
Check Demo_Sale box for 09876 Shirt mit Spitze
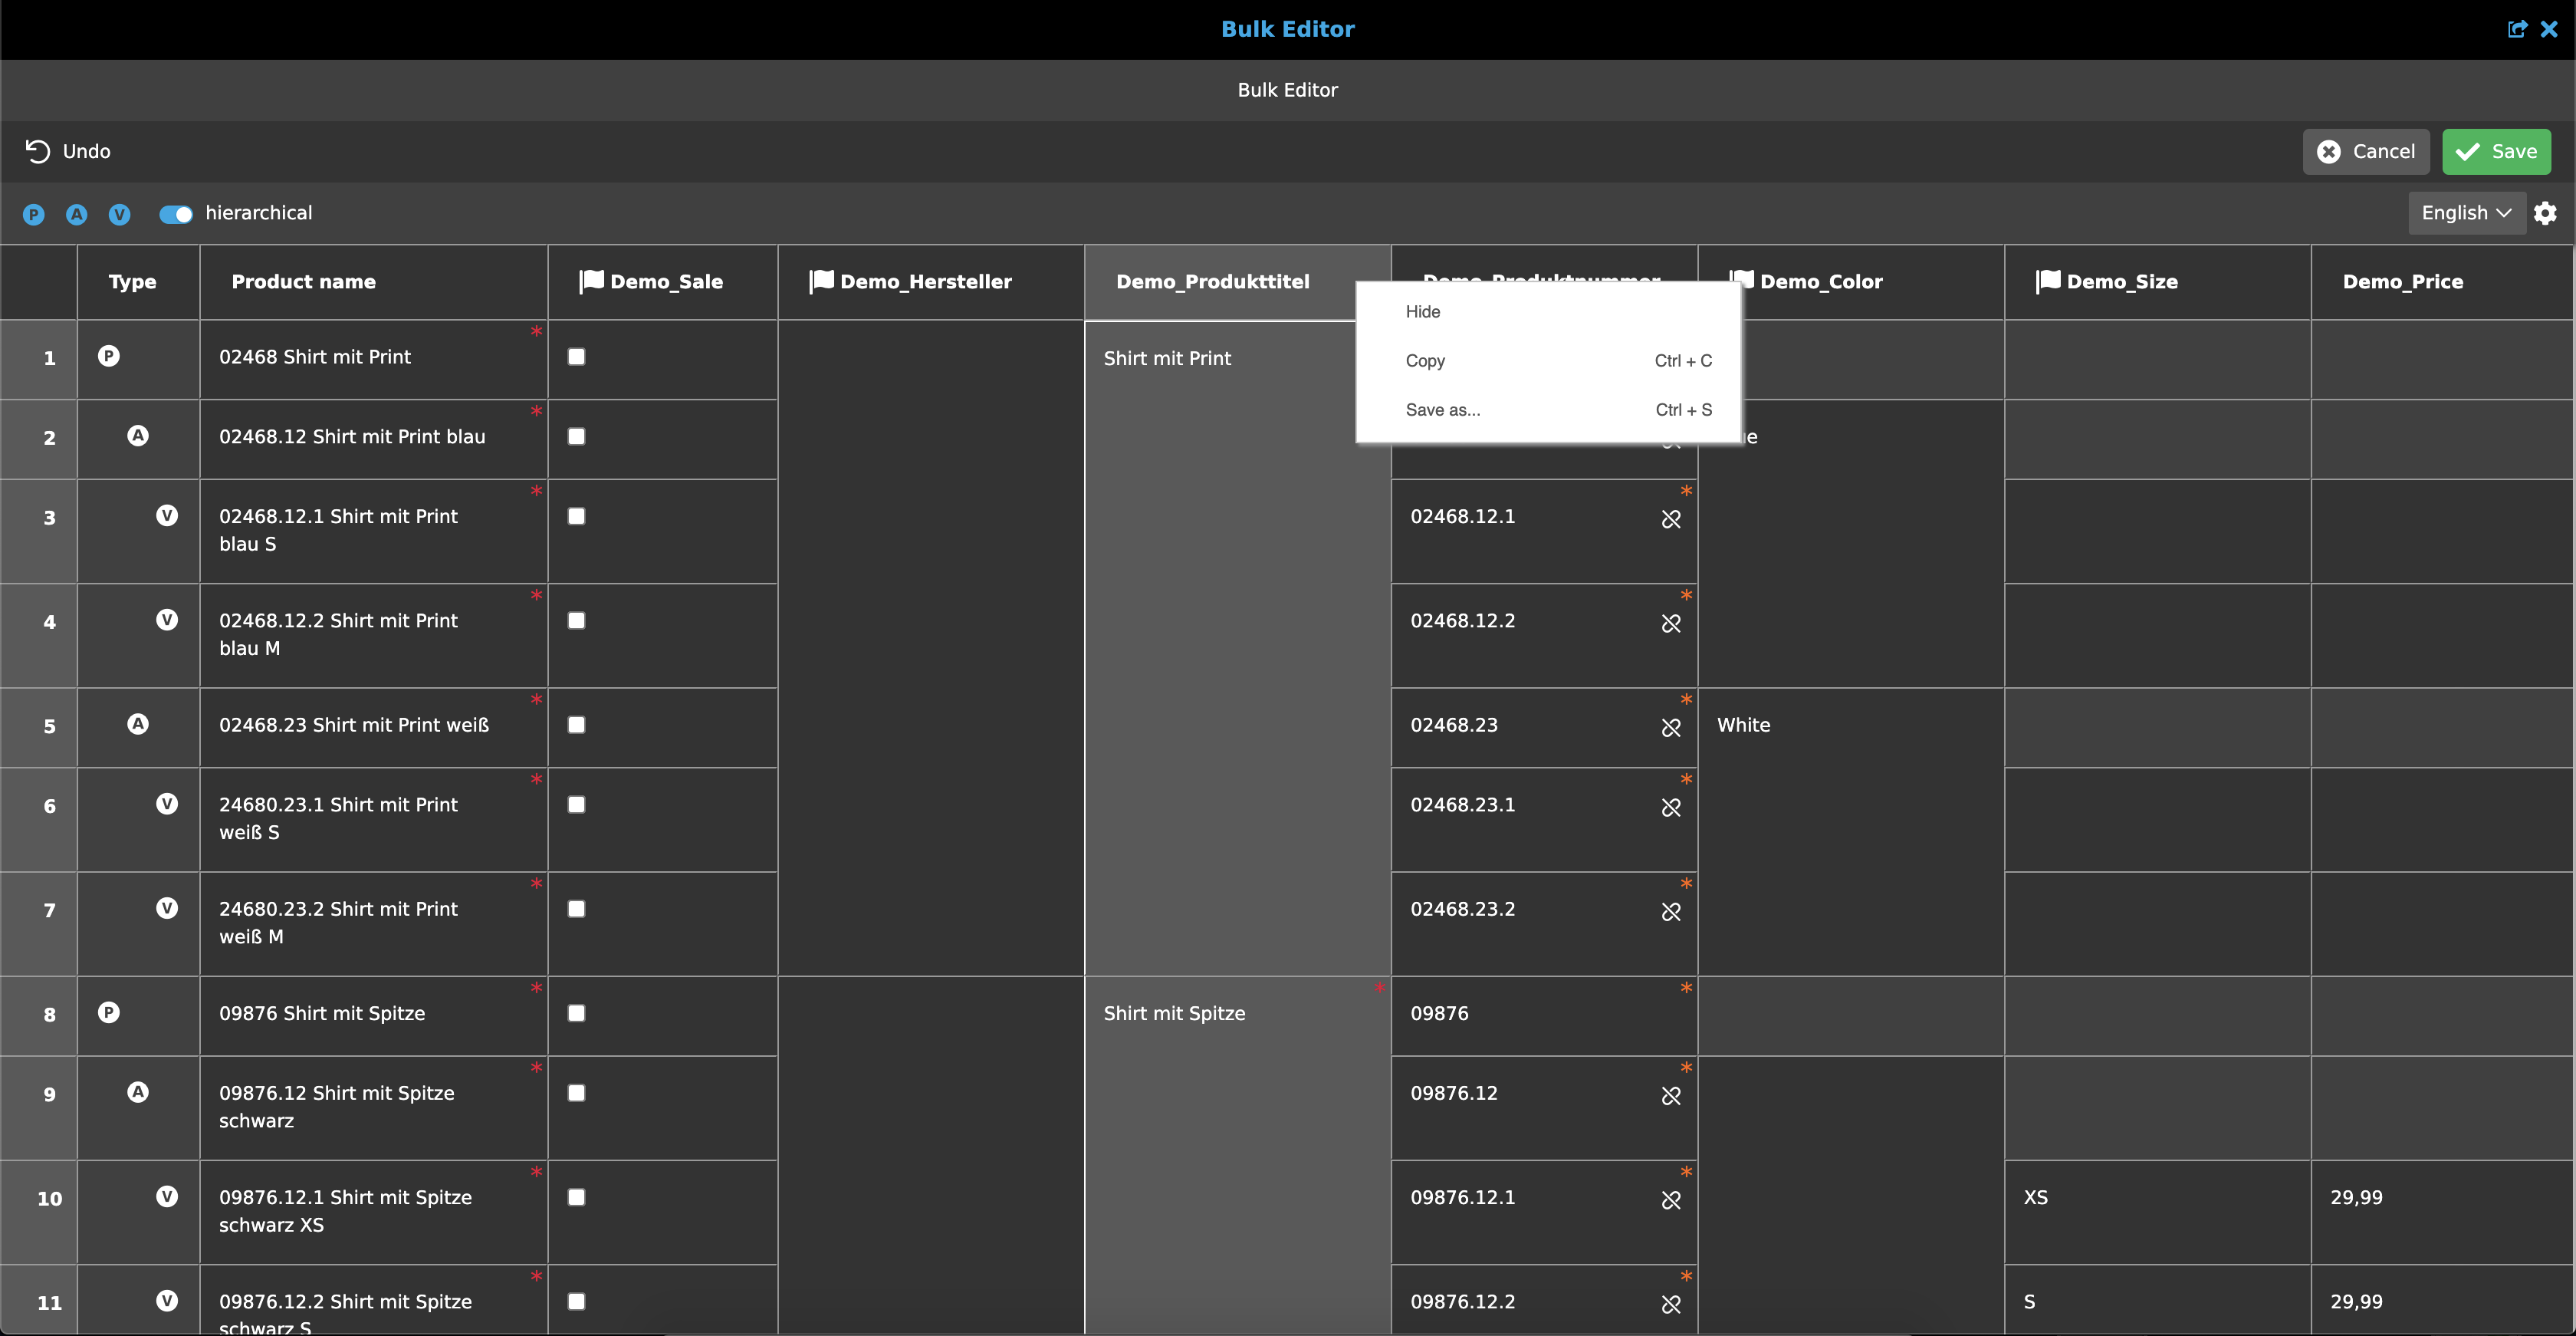[577, 1013]
